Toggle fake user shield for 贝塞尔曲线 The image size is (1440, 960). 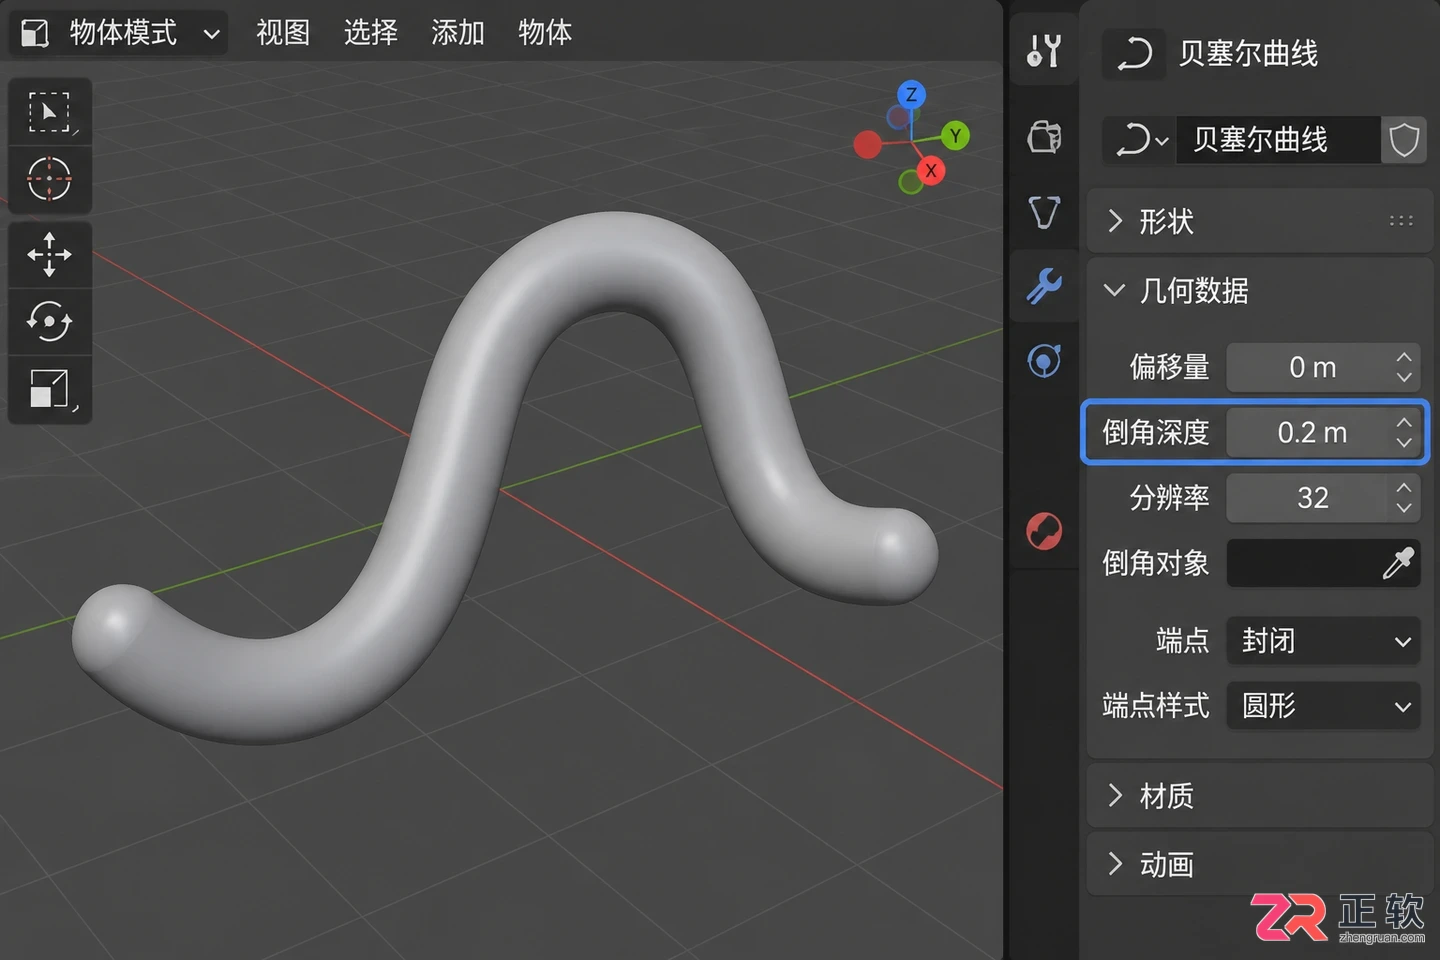coord(1404,140)
